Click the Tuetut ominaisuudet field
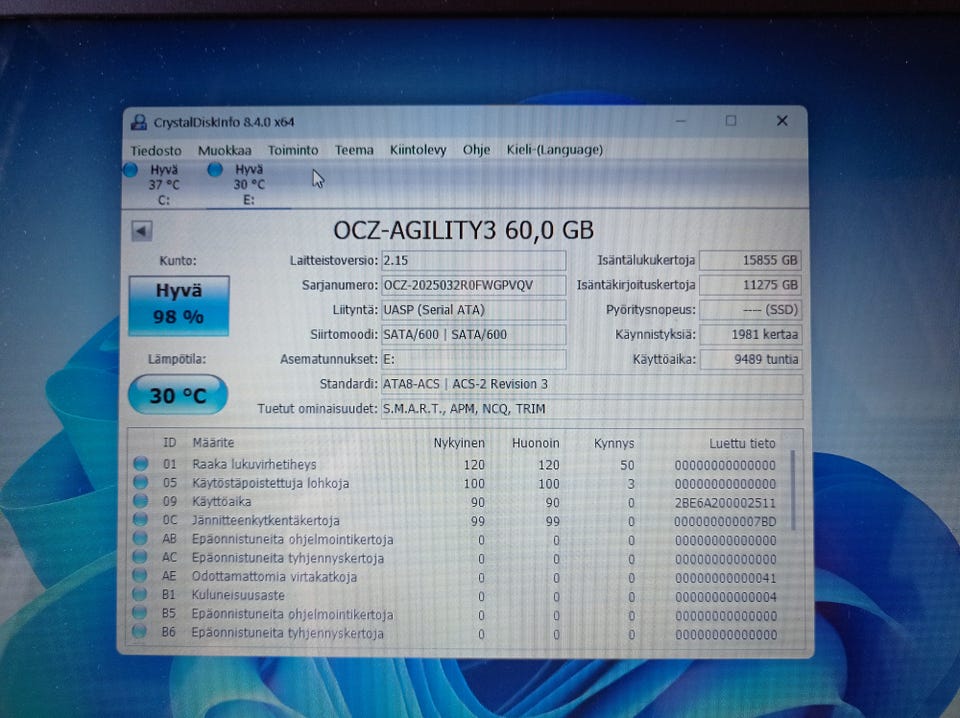960x718 pixels. click(592, 409)
